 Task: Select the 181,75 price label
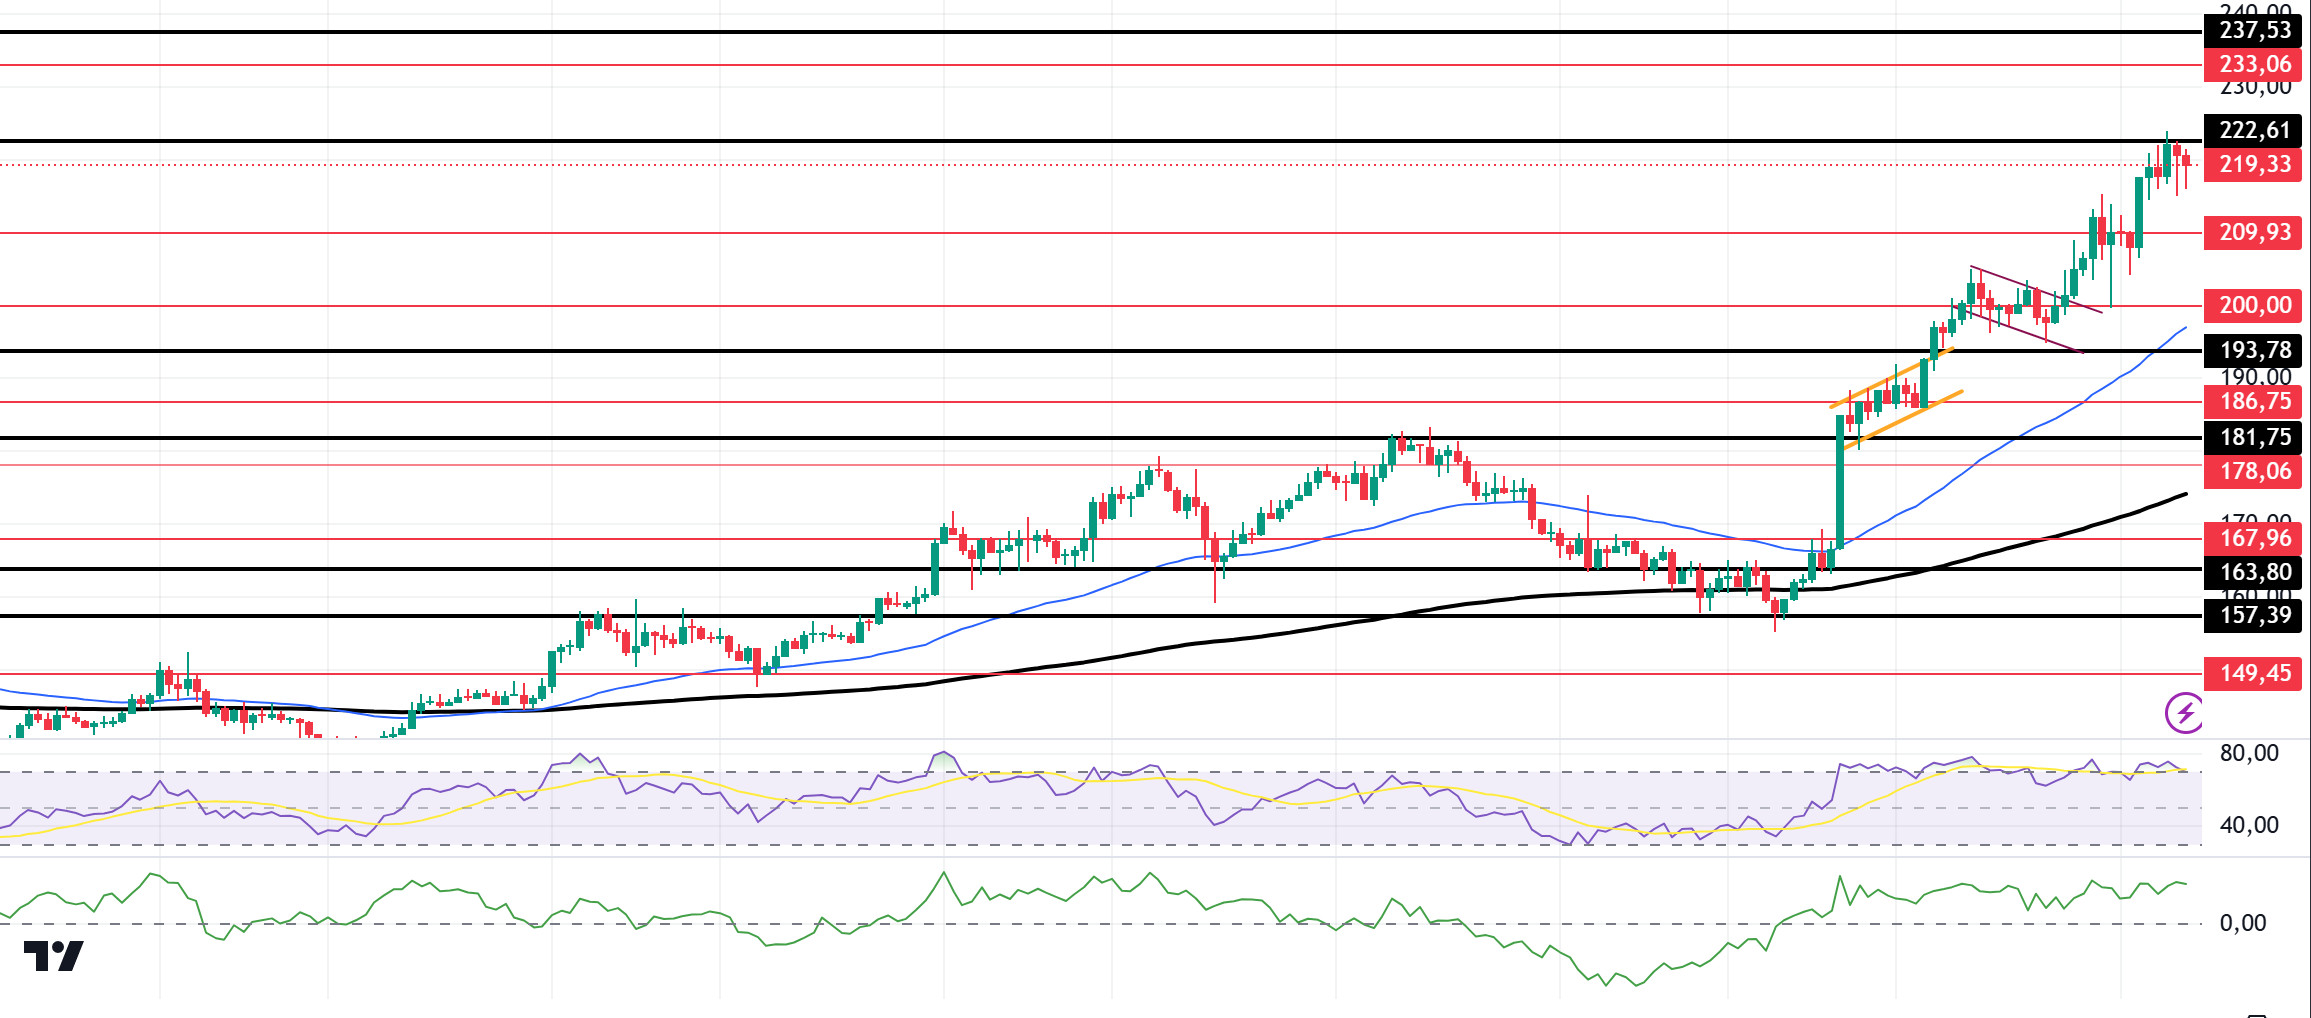tap(2254, 438)
